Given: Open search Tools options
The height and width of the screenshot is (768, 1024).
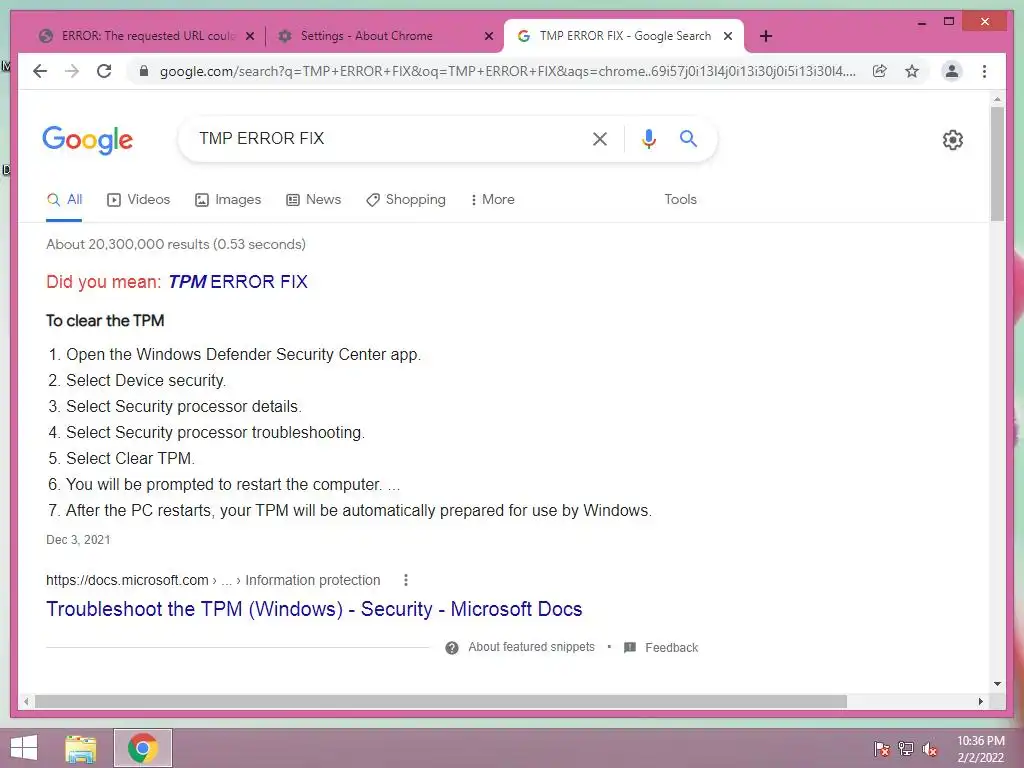Looking at the screenshot, I should pos(680,199).
